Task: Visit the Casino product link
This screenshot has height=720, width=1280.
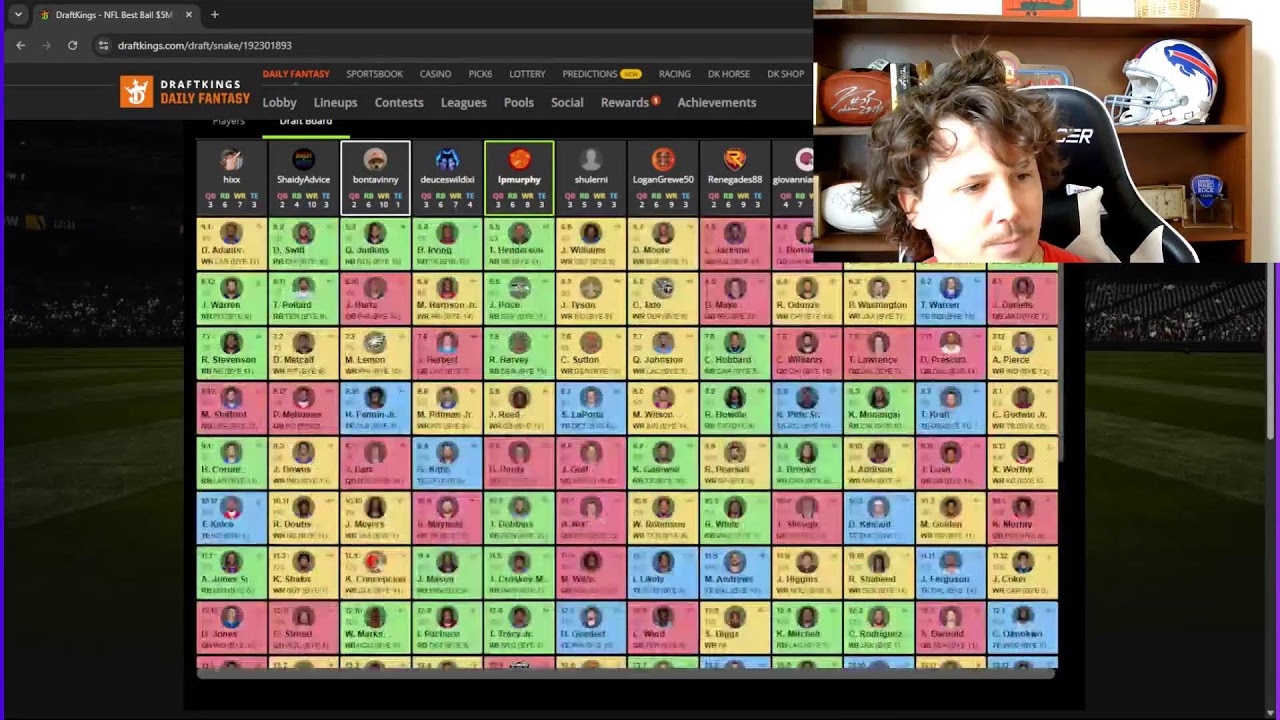Action: tap(435, 74)
